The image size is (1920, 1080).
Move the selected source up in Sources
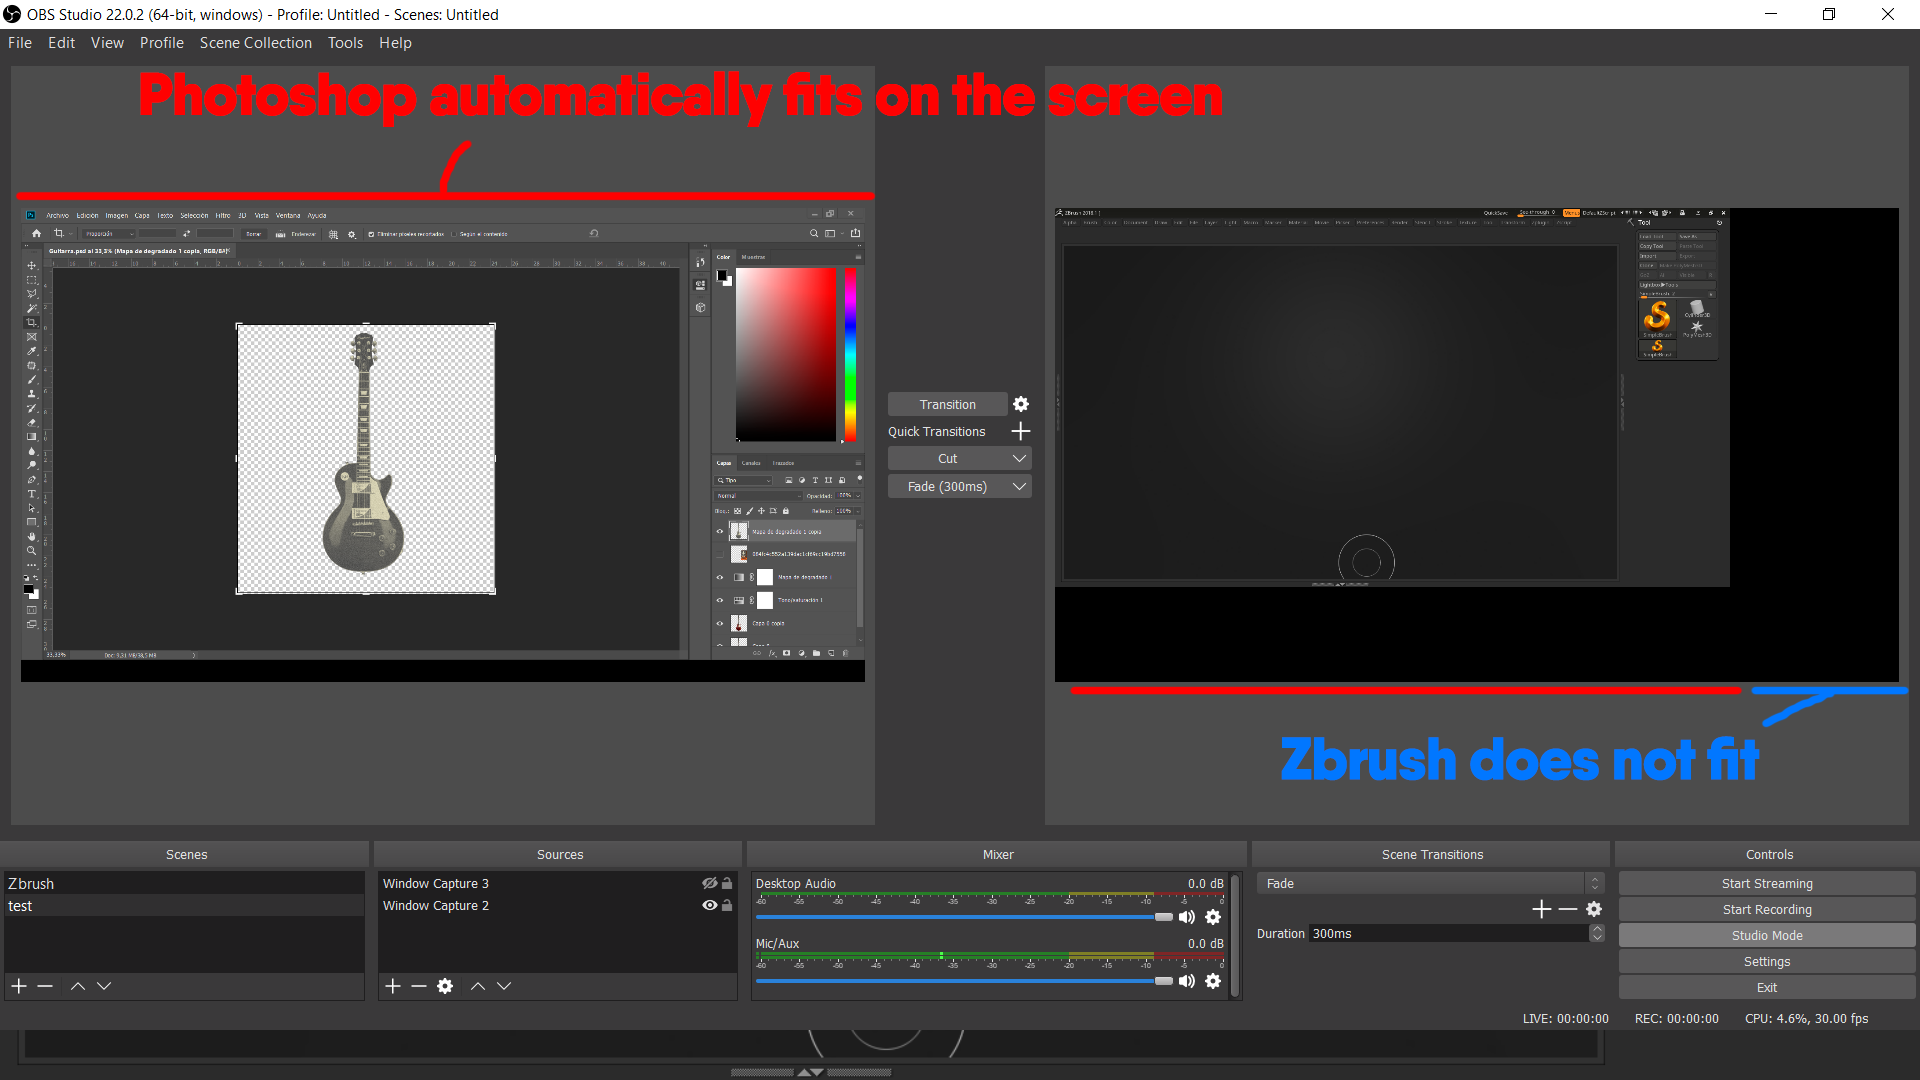point(478,986)
